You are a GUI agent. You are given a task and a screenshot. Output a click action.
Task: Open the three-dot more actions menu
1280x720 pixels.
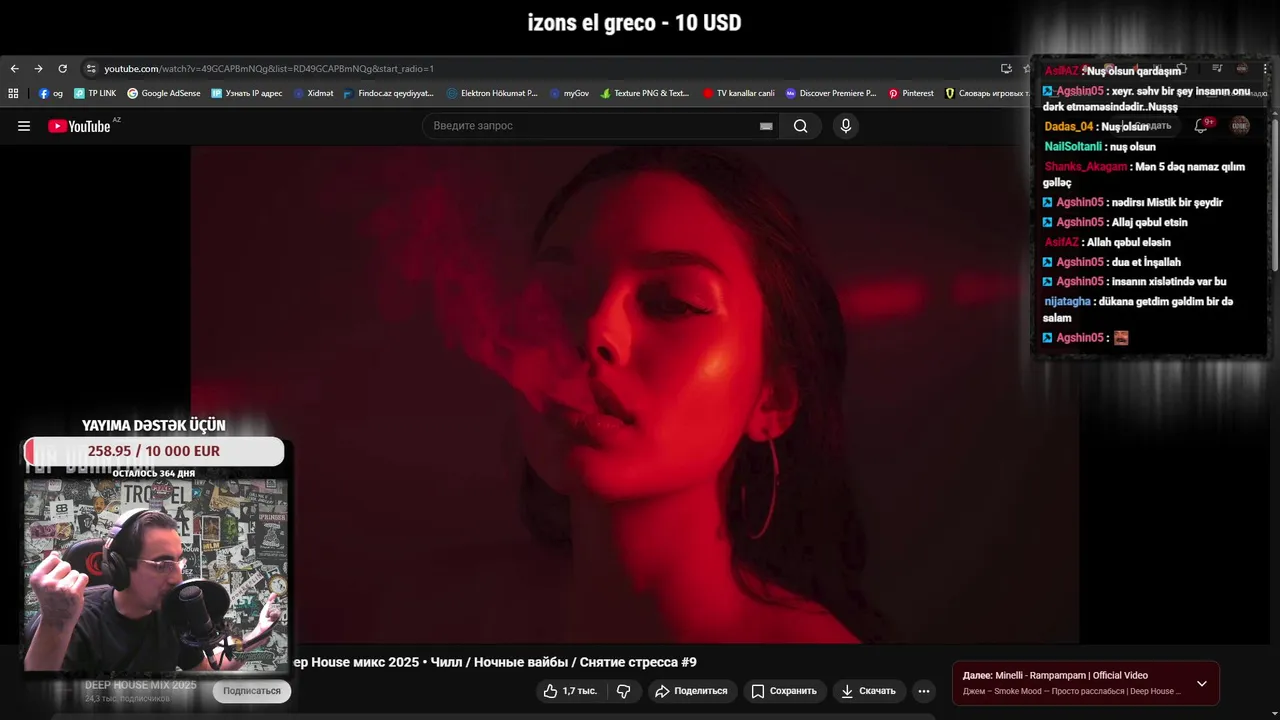(924, 691)
